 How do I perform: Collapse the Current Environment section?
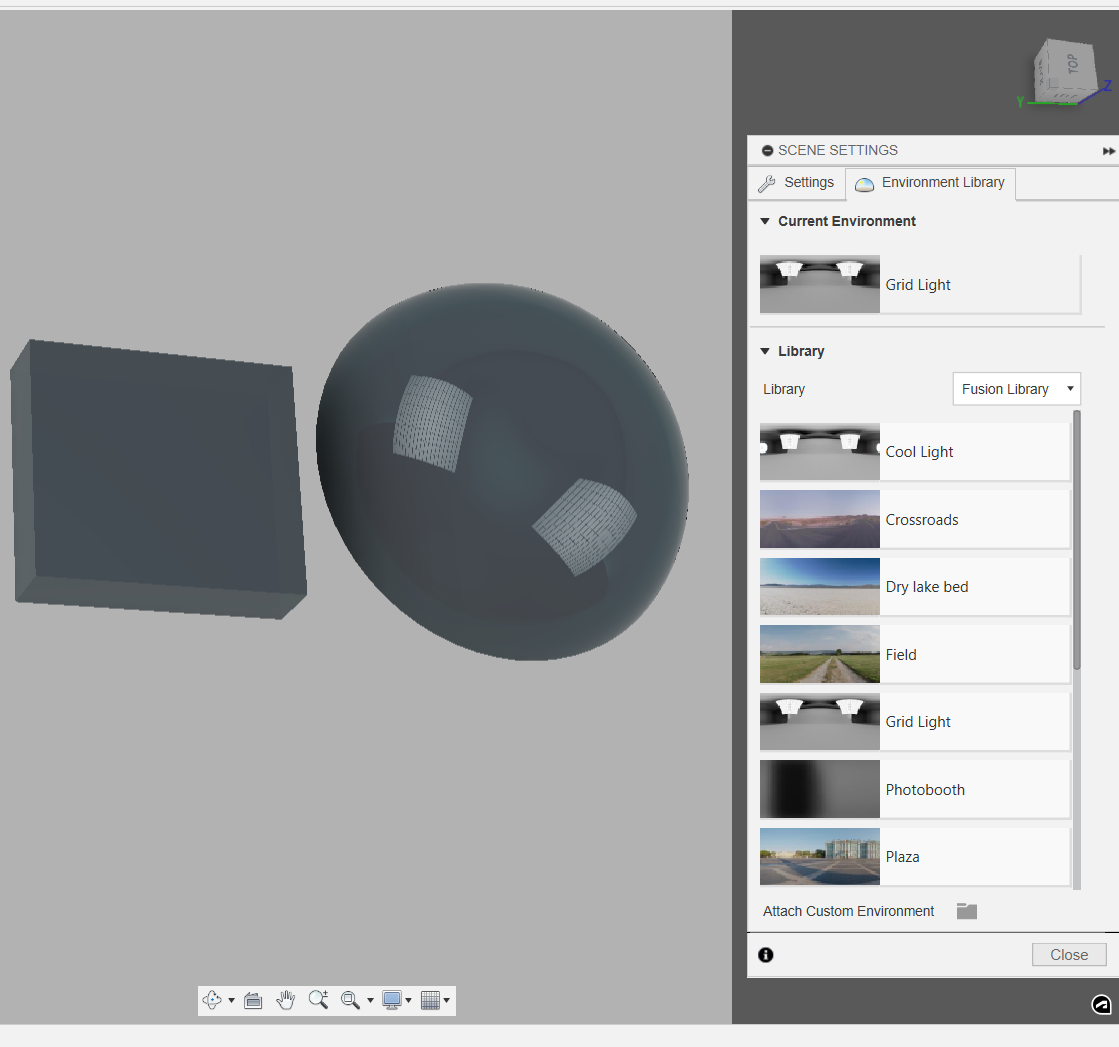click(x=764, y=221)
